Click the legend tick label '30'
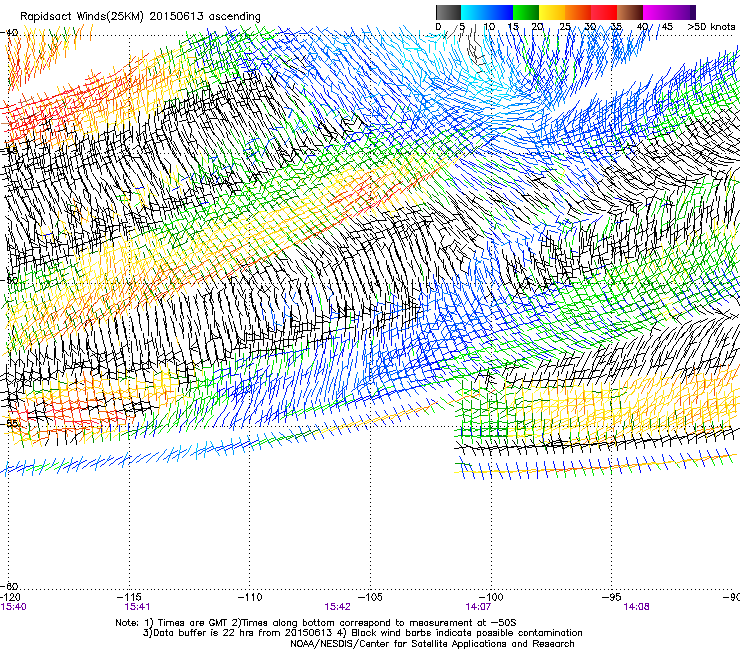 point(590,27)
